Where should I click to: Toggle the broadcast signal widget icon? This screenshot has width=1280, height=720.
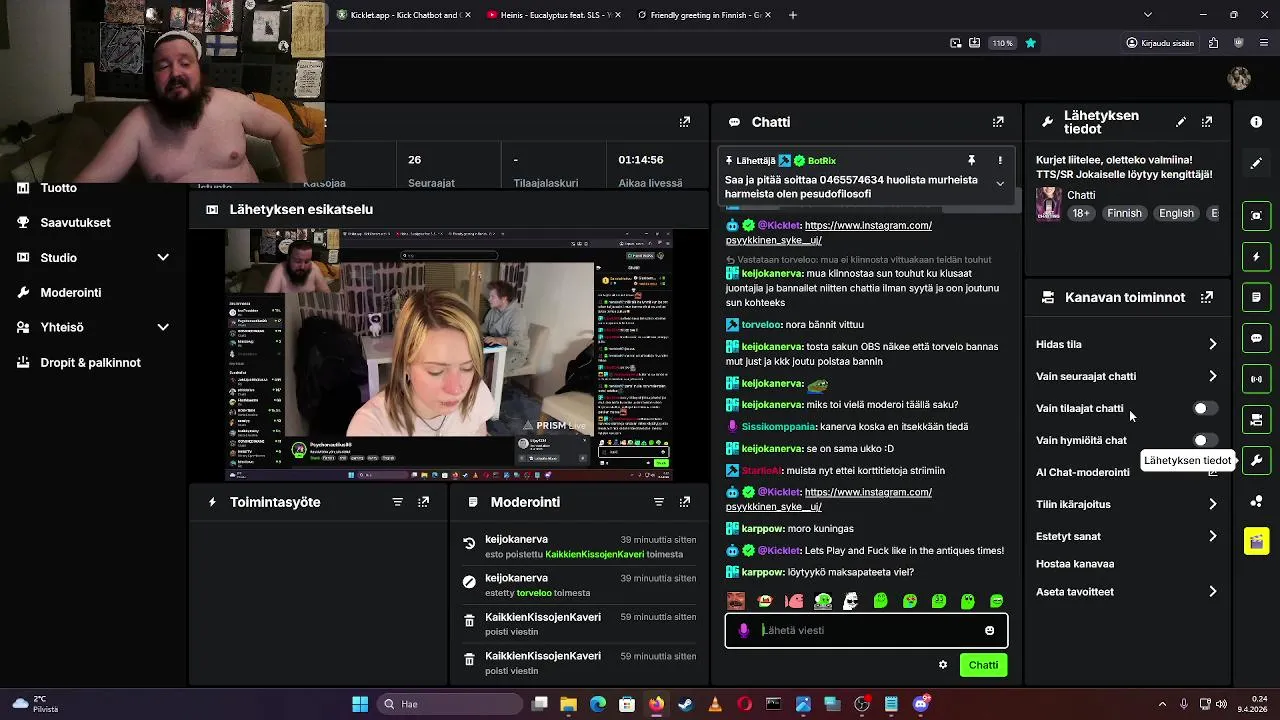click(1256, 379)
